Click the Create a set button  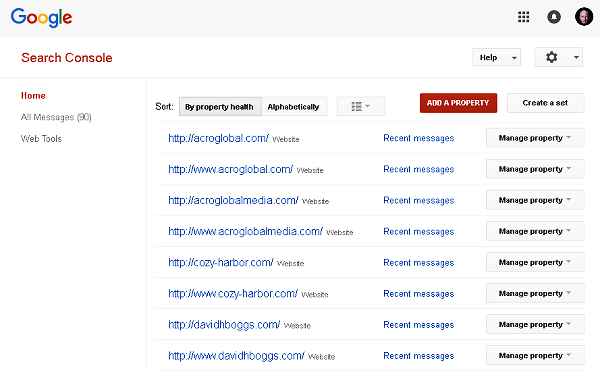click(x=545, y=103)
